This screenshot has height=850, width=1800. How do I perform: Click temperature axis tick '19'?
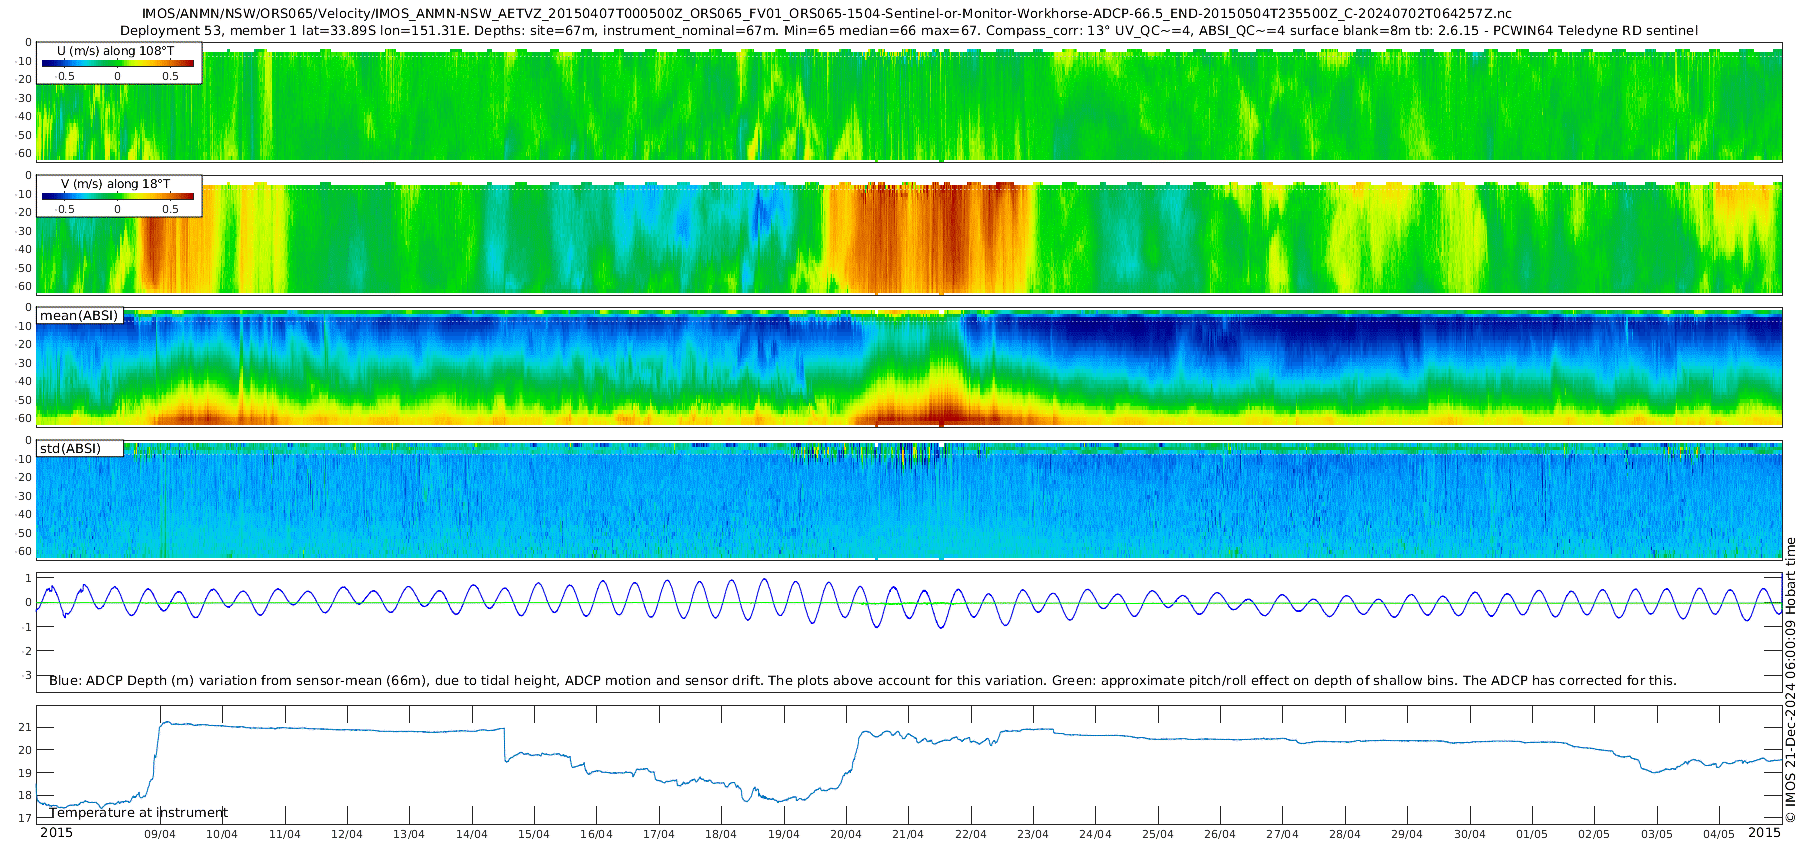(x=25, y=773)
